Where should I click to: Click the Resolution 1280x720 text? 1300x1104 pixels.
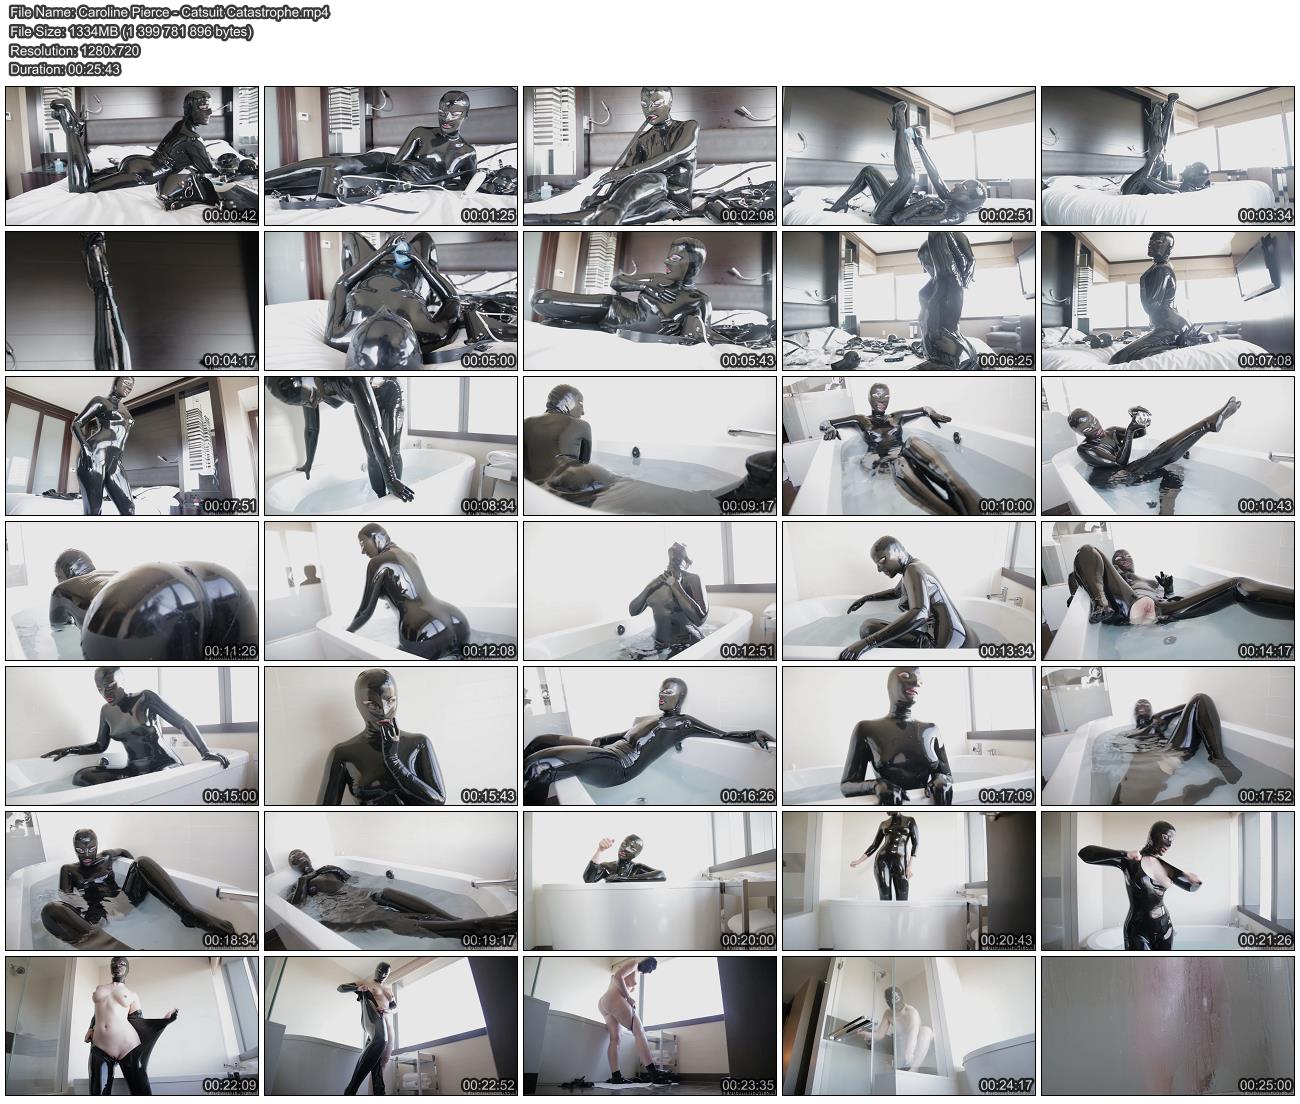pyautogui.click(x=74, y=50)
